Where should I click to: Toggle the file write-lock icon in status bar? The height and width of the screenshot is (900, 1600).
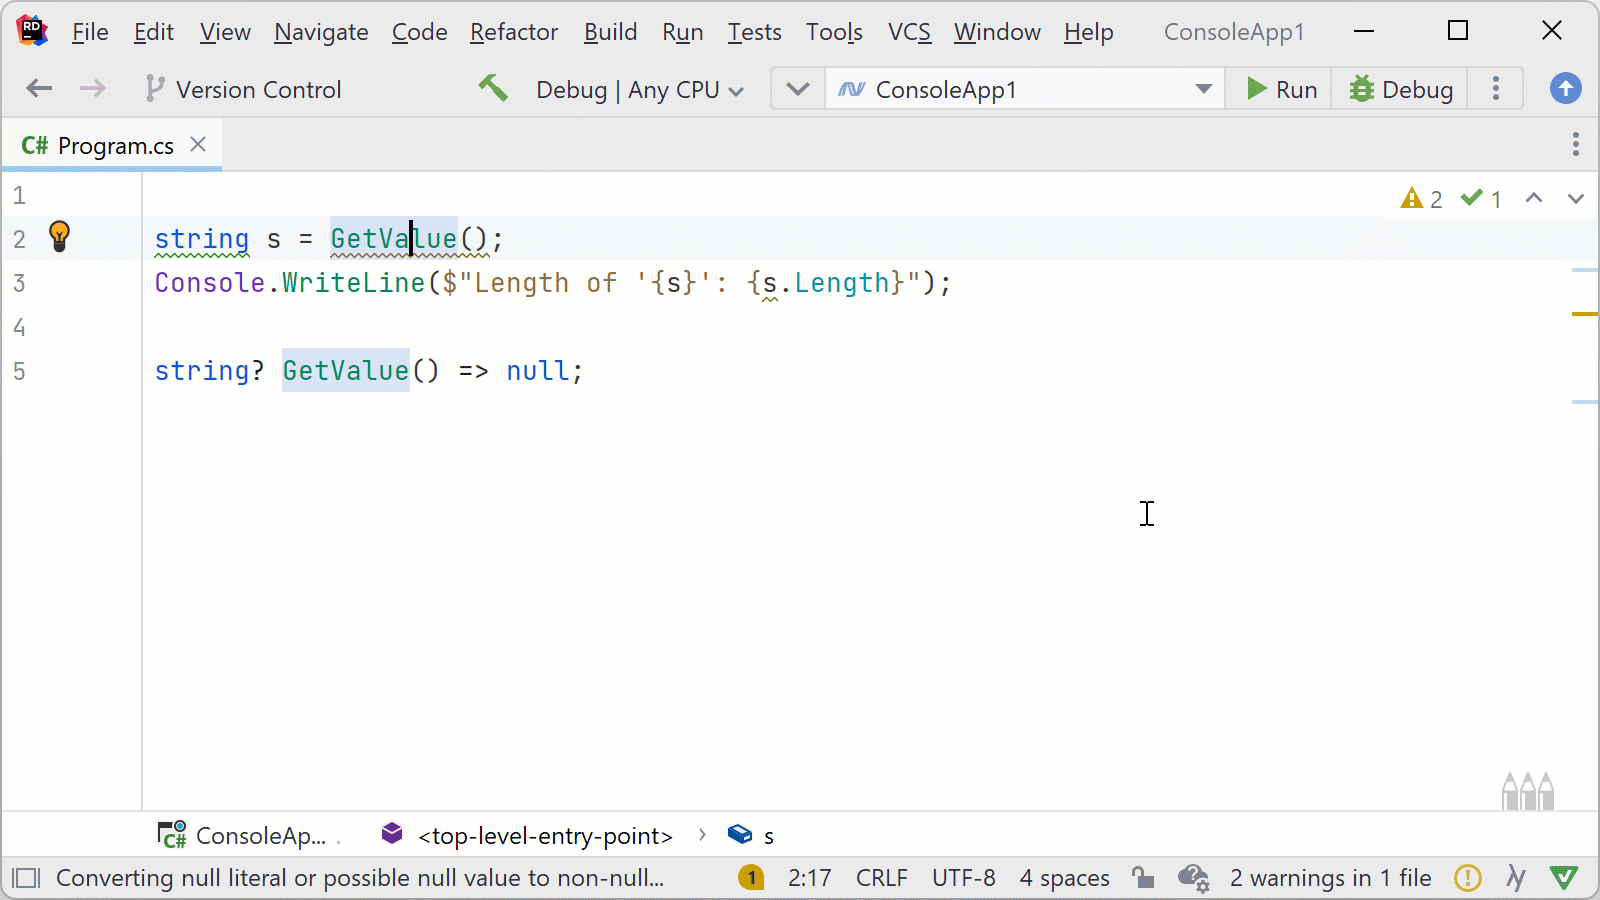click(x=1144, y=878)
